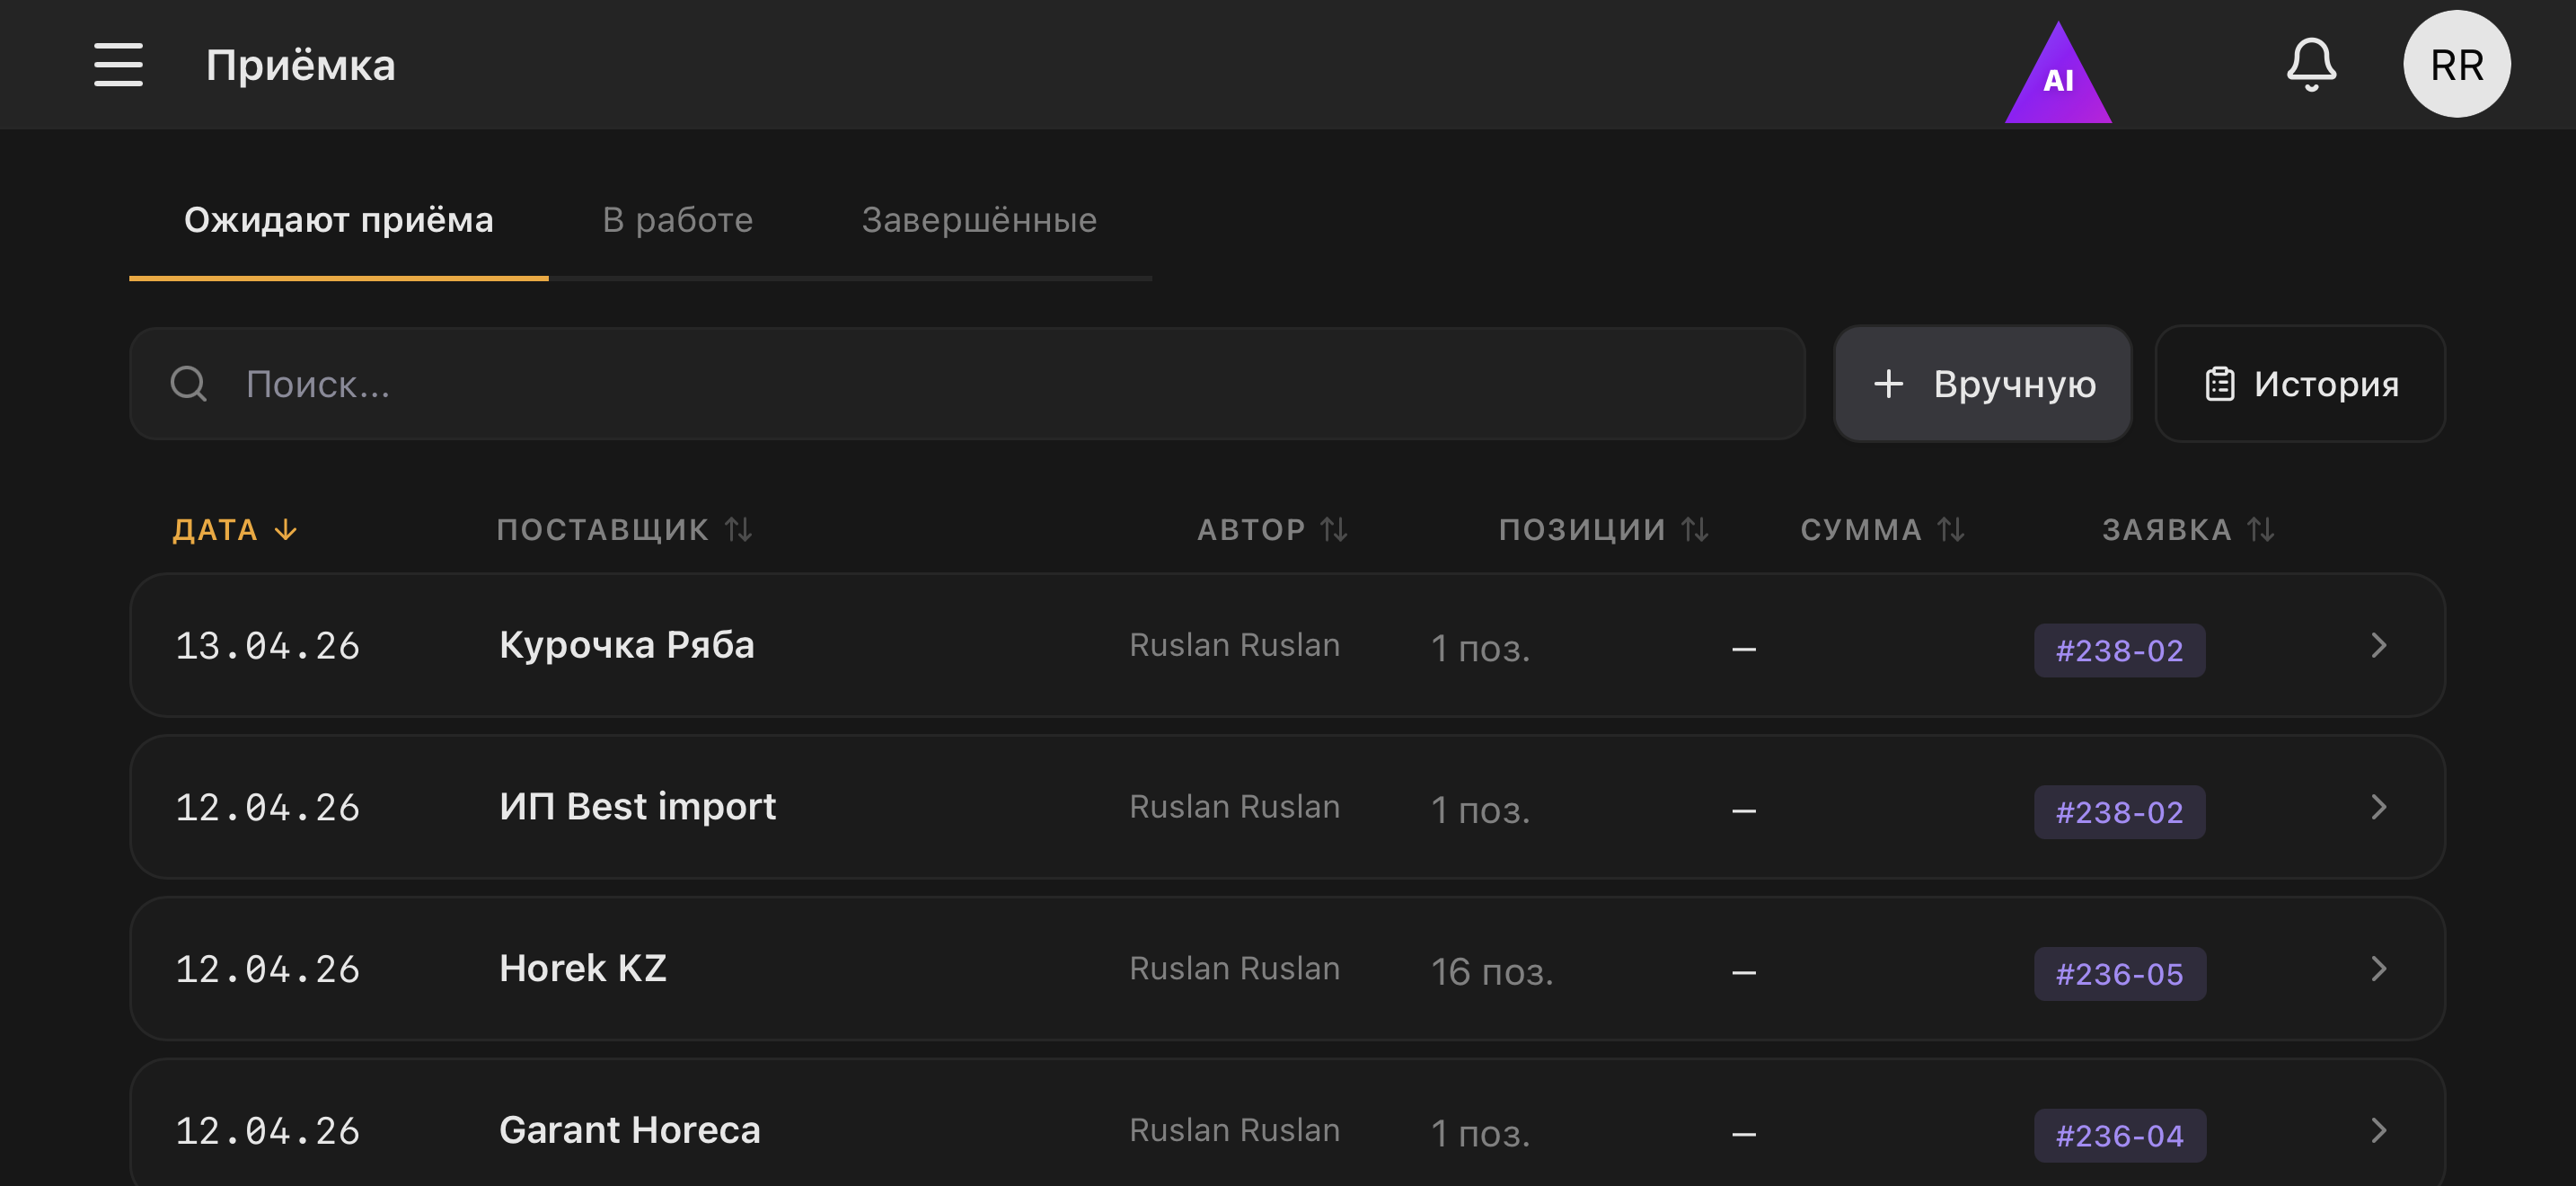
Task: Open notifications bell
Action: pyautogui.click(x=2310, y=65)
